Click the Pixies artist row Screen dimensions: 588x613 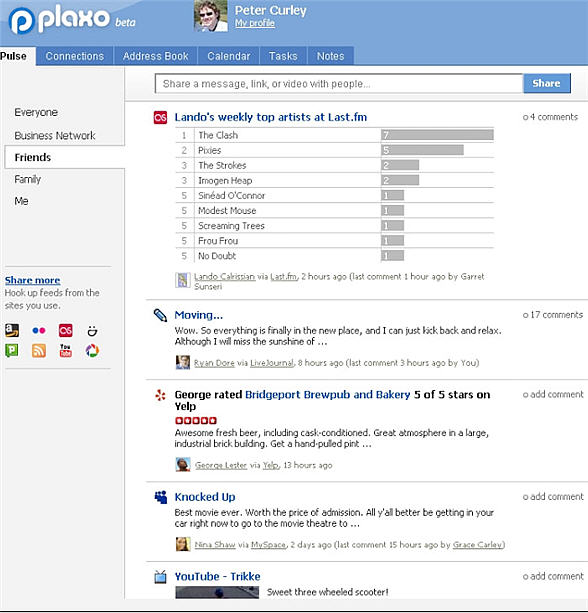(335, 151)
